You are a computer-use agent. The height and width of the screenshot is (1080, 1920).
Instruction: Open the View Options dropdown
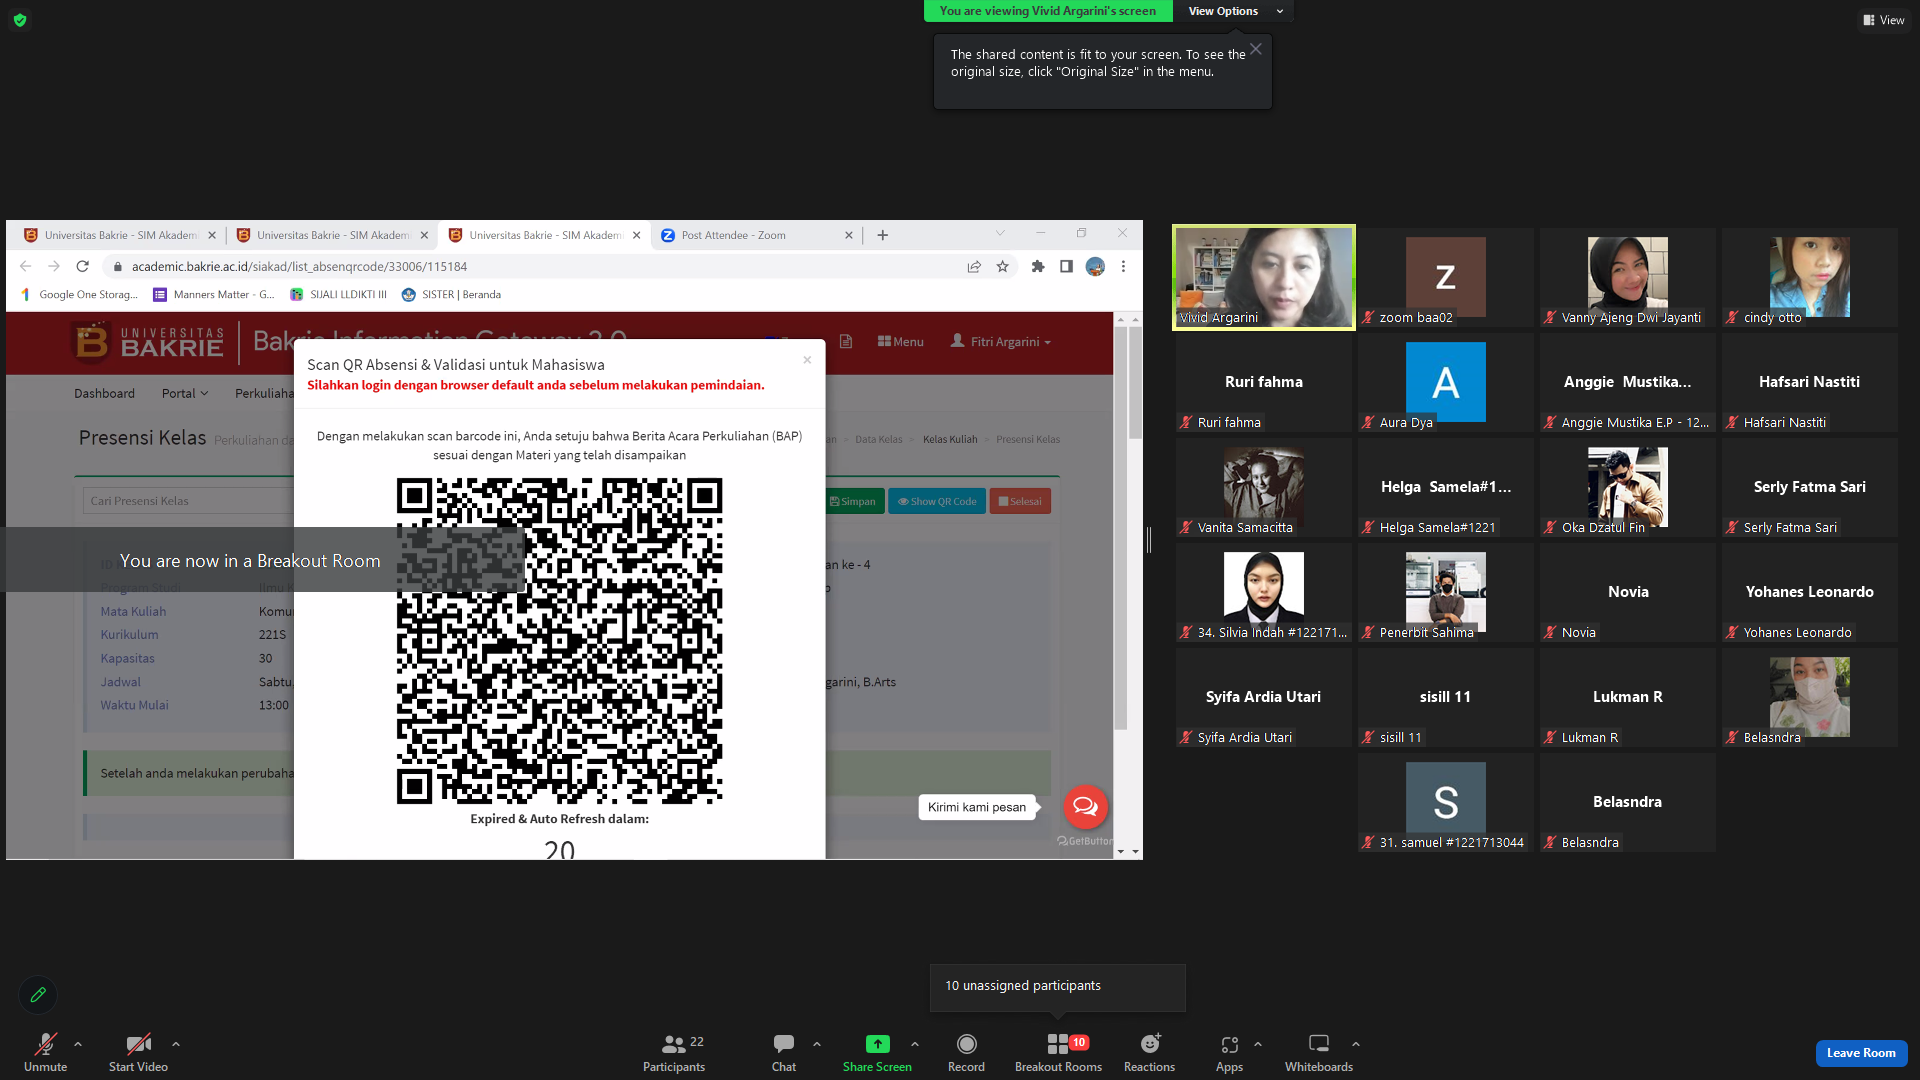pyautogui.click(x=1234, y=11)
